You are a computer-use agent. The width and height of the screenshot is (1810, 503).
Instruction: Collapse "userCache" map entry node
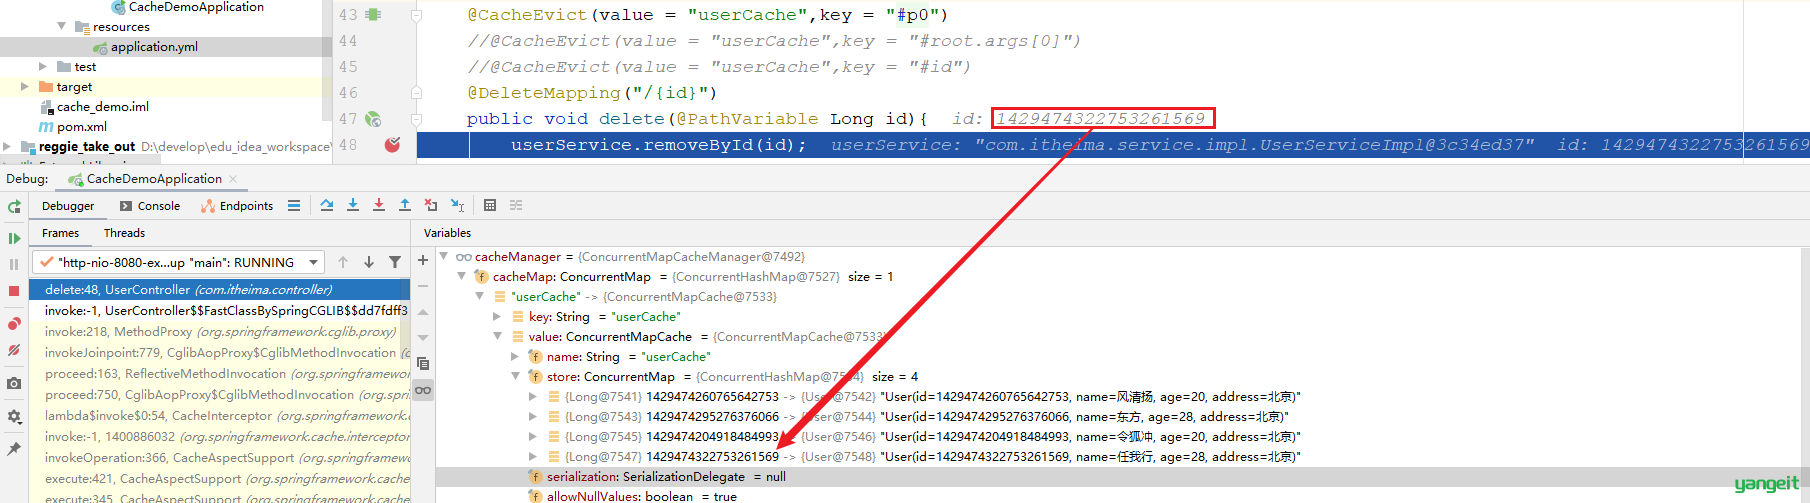point(479,296)
